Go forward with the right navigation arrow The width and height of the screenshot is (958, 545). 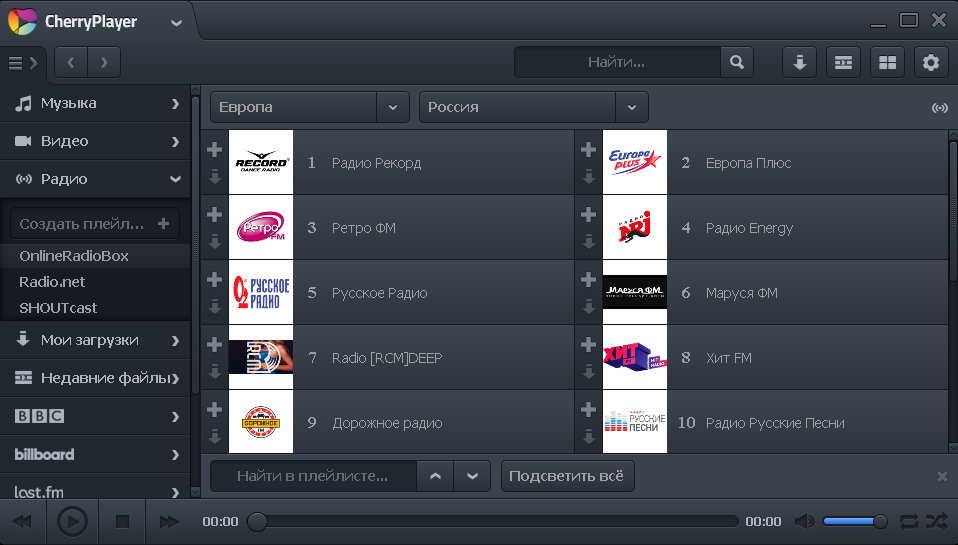click(x=104, y=62)
